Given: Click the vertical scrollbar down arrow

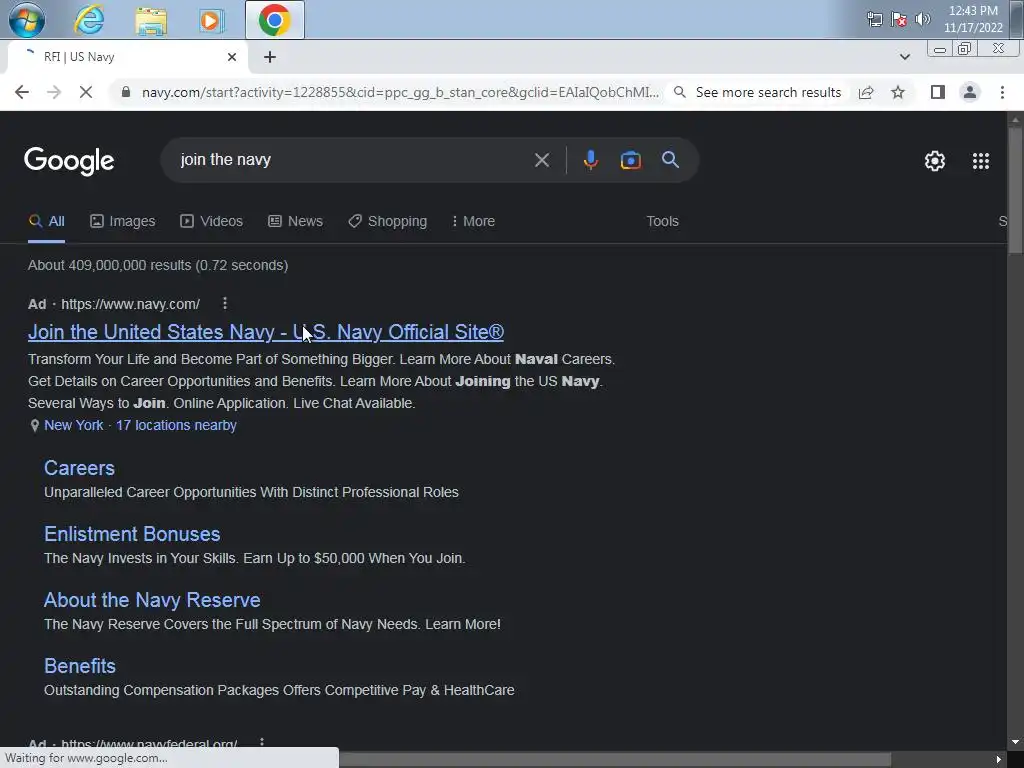Looking at the screenshot, I should point(1015,742).
